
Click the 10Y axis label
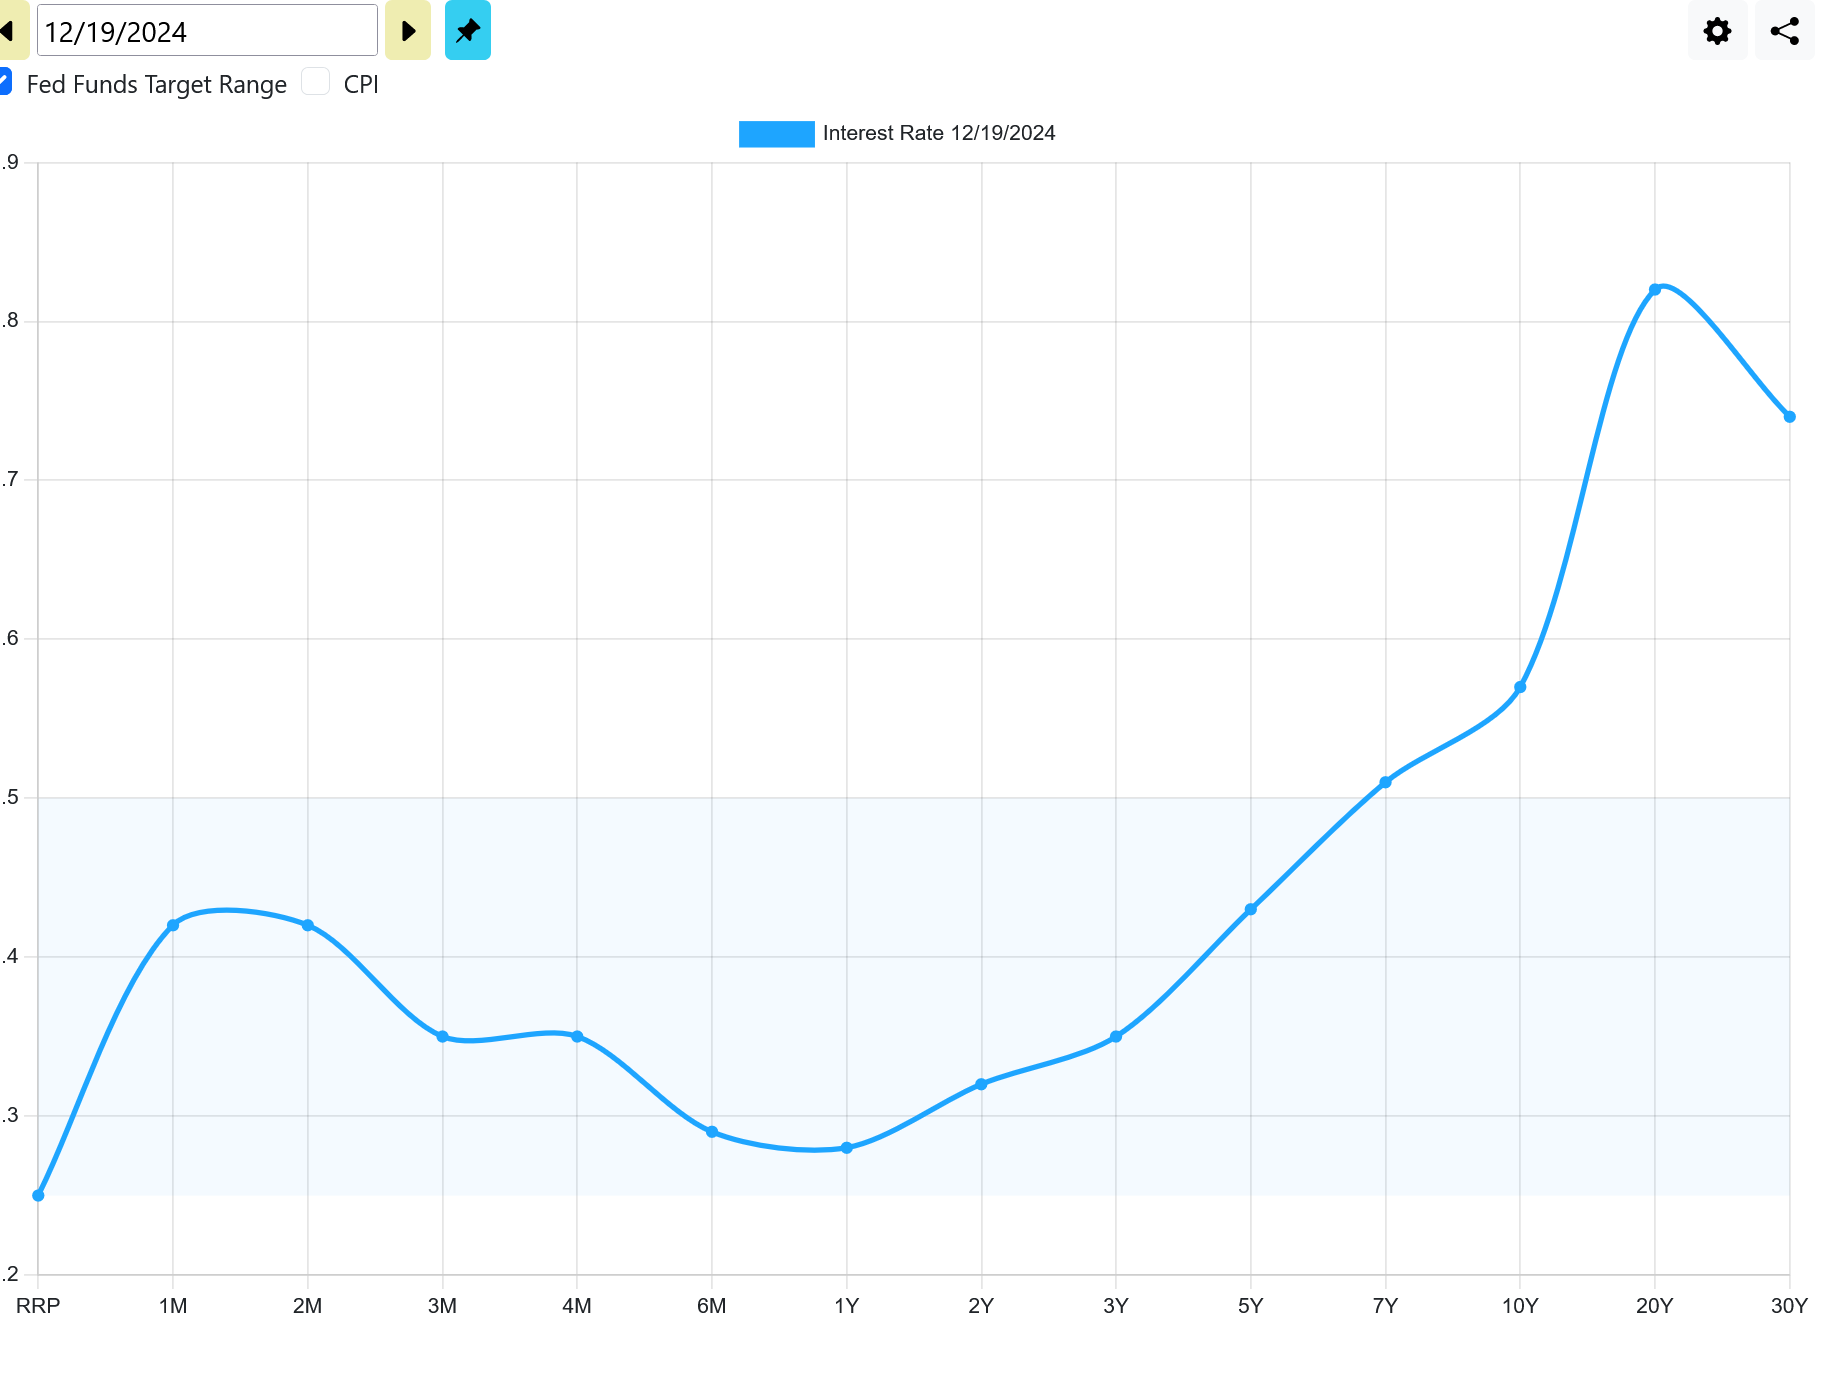(x=1520, y=1305)
